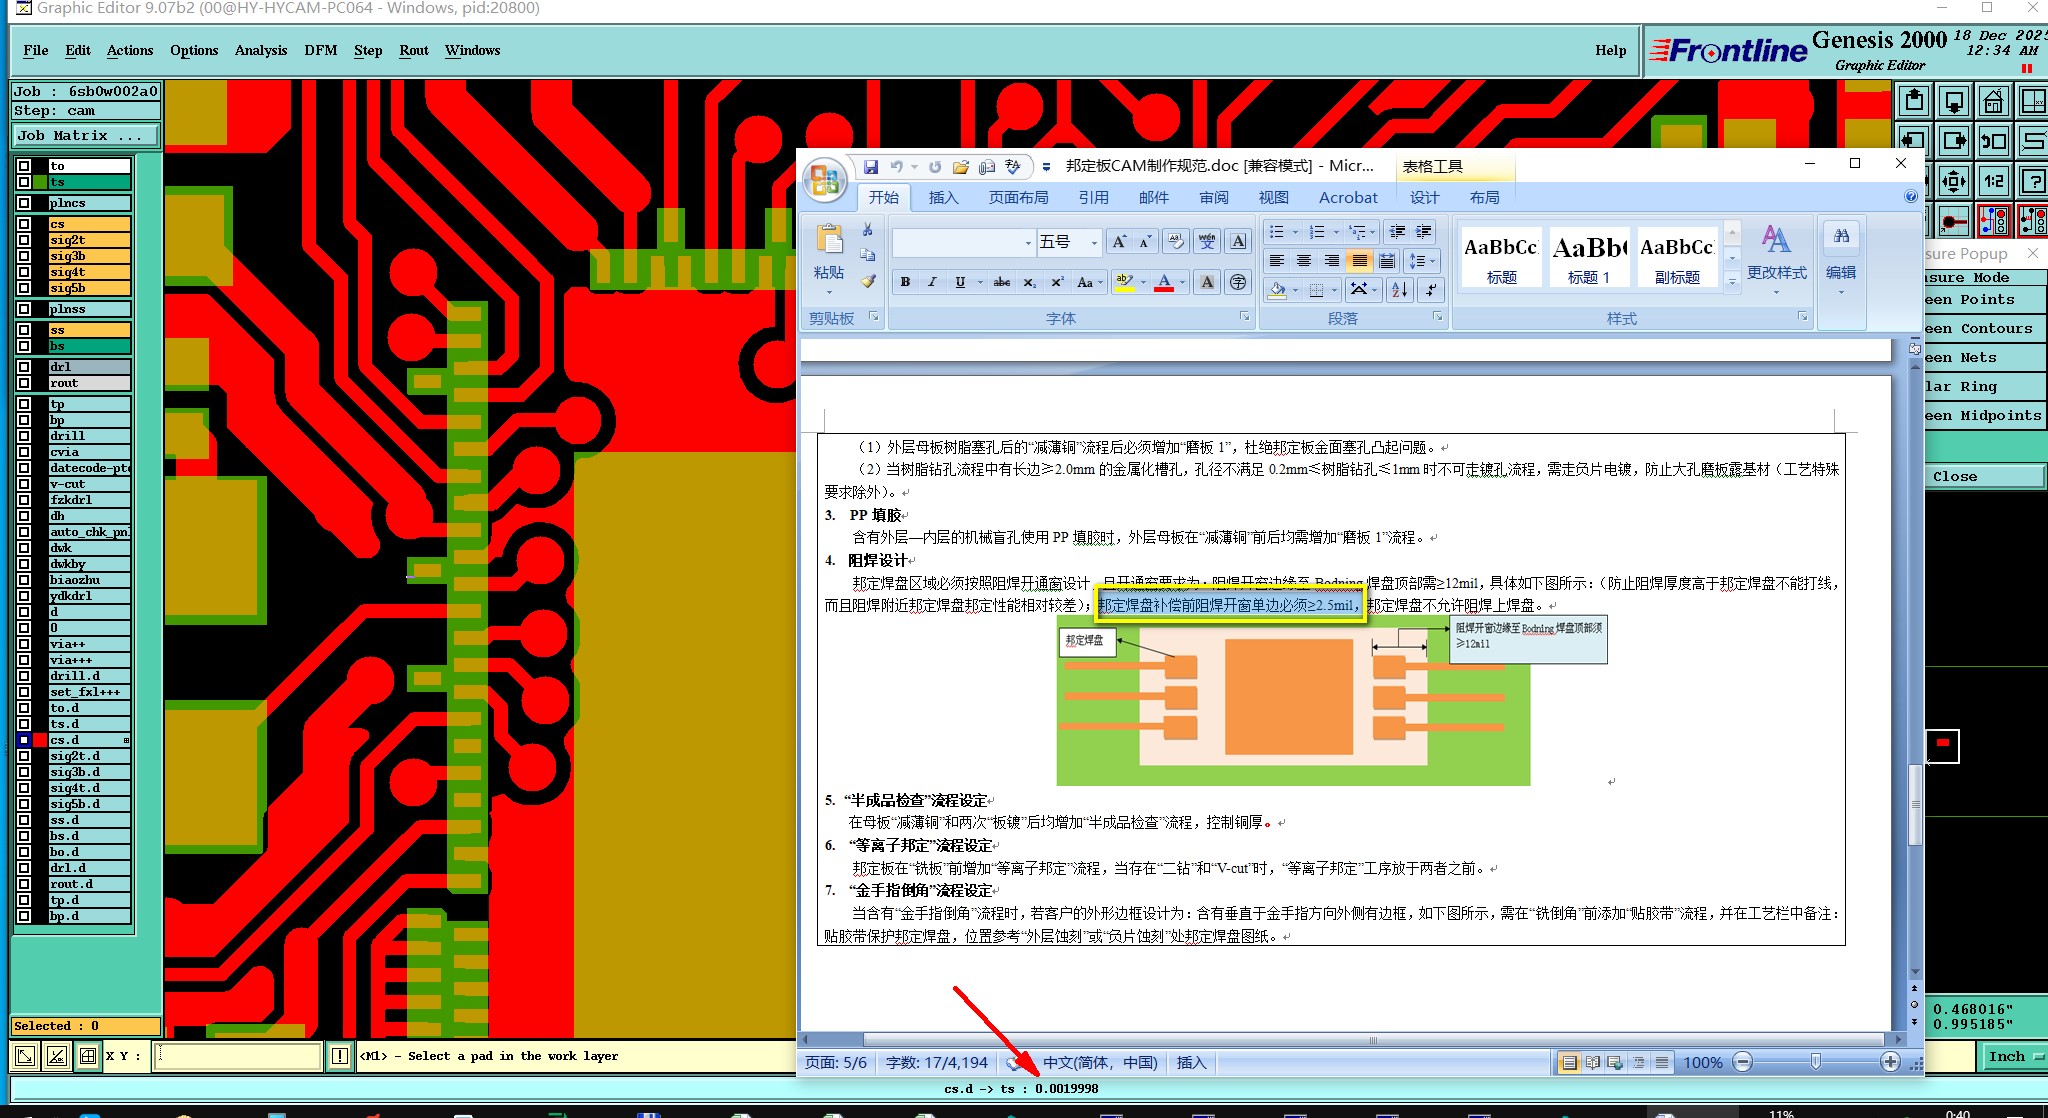Apply bold formatting in Word ribbon
The width and height of the screenshot is (2048, 1118).
[905, 282]
